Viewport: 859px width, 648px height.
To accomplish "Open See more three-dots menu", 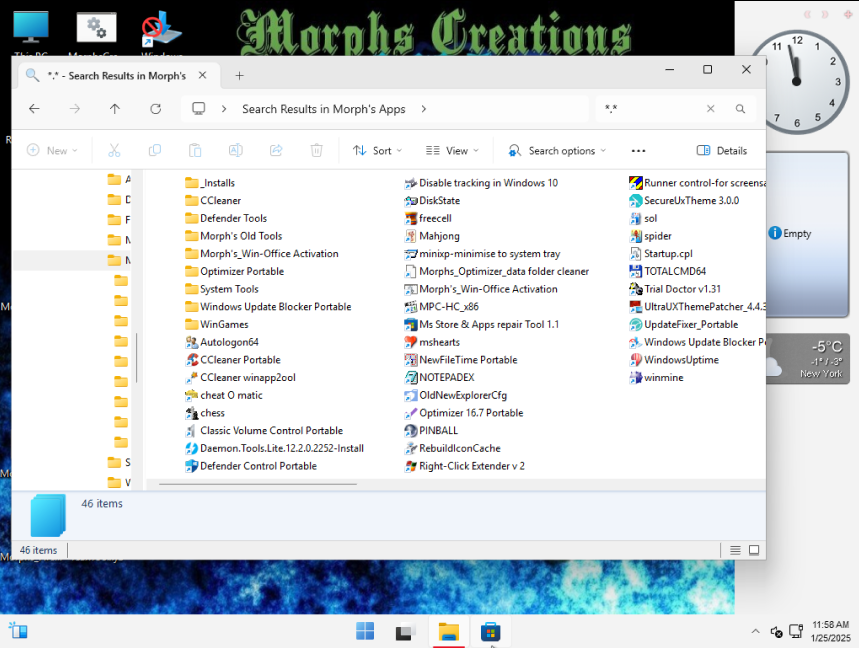I will tap(638, 151).
